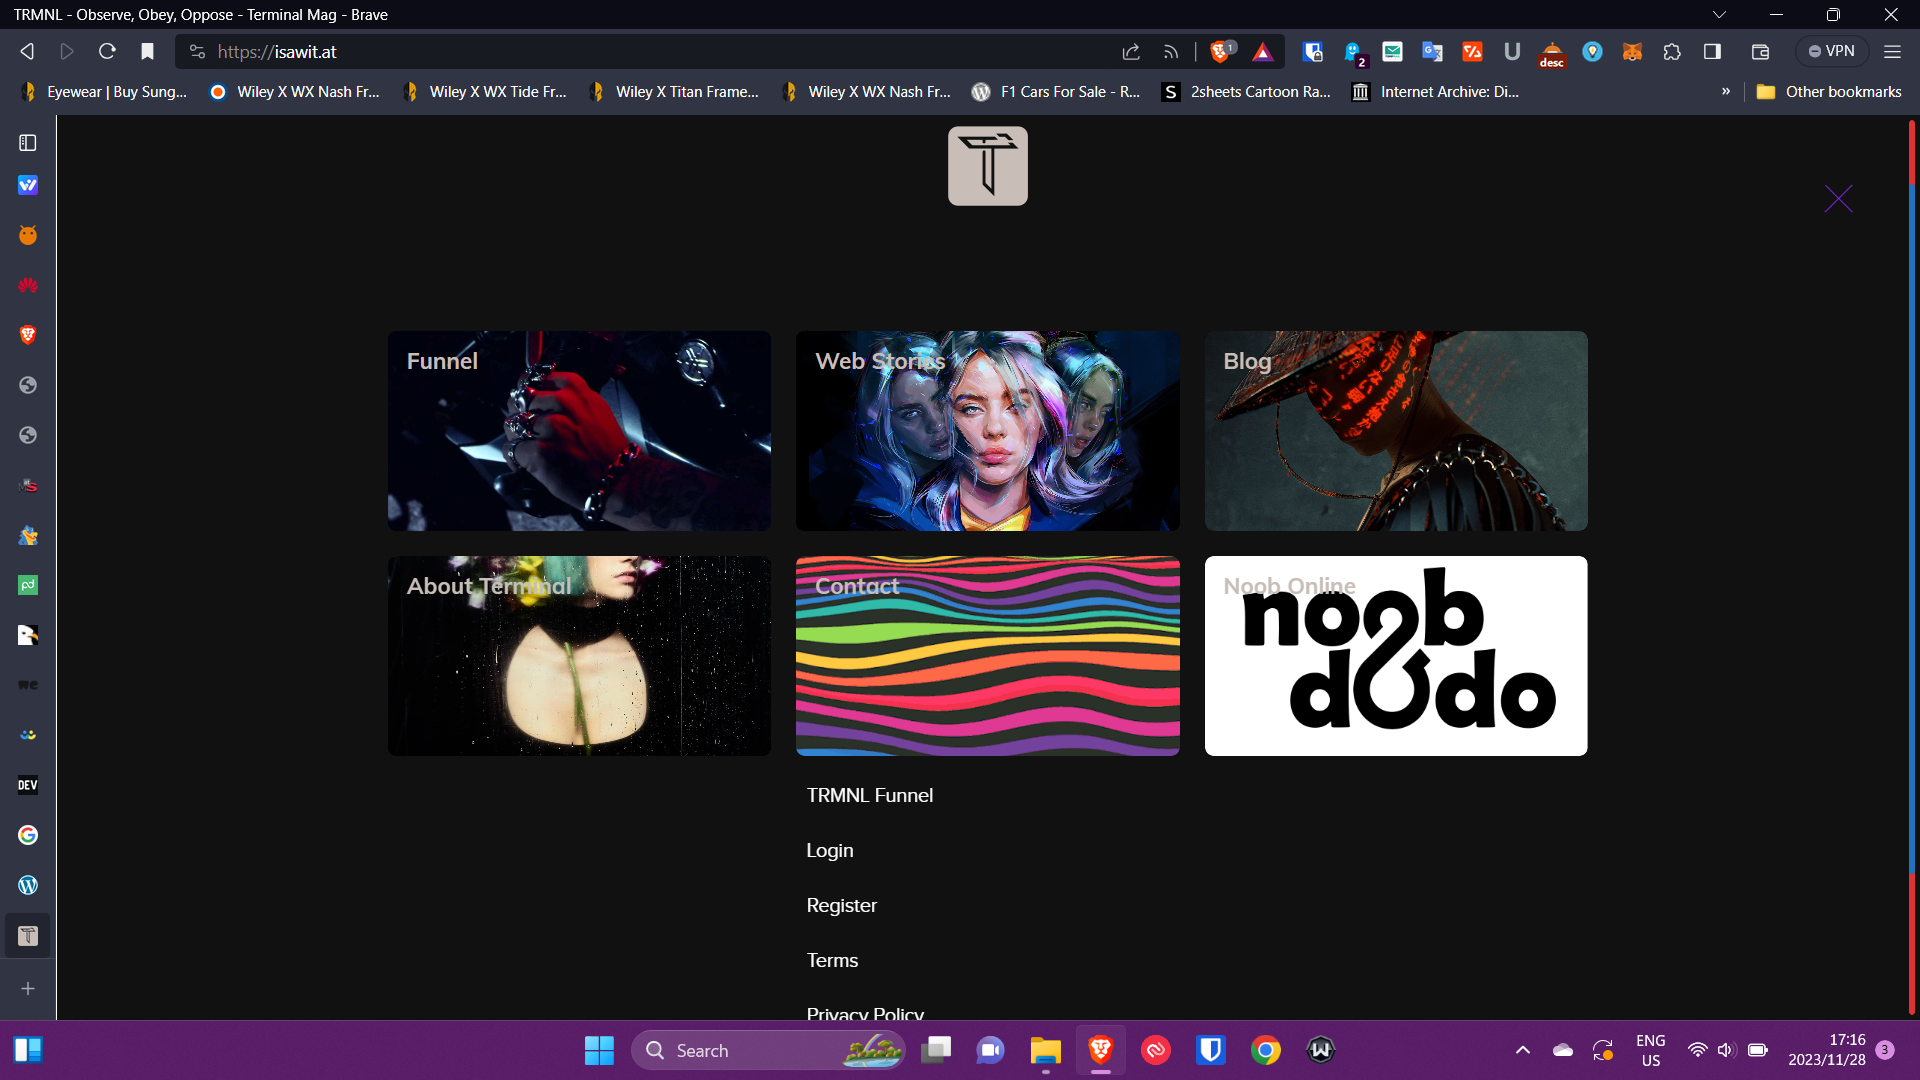The image size is (1920, 1080).
Task: Expand the hidden bookmarks chevron
Action: (1725, 91)
